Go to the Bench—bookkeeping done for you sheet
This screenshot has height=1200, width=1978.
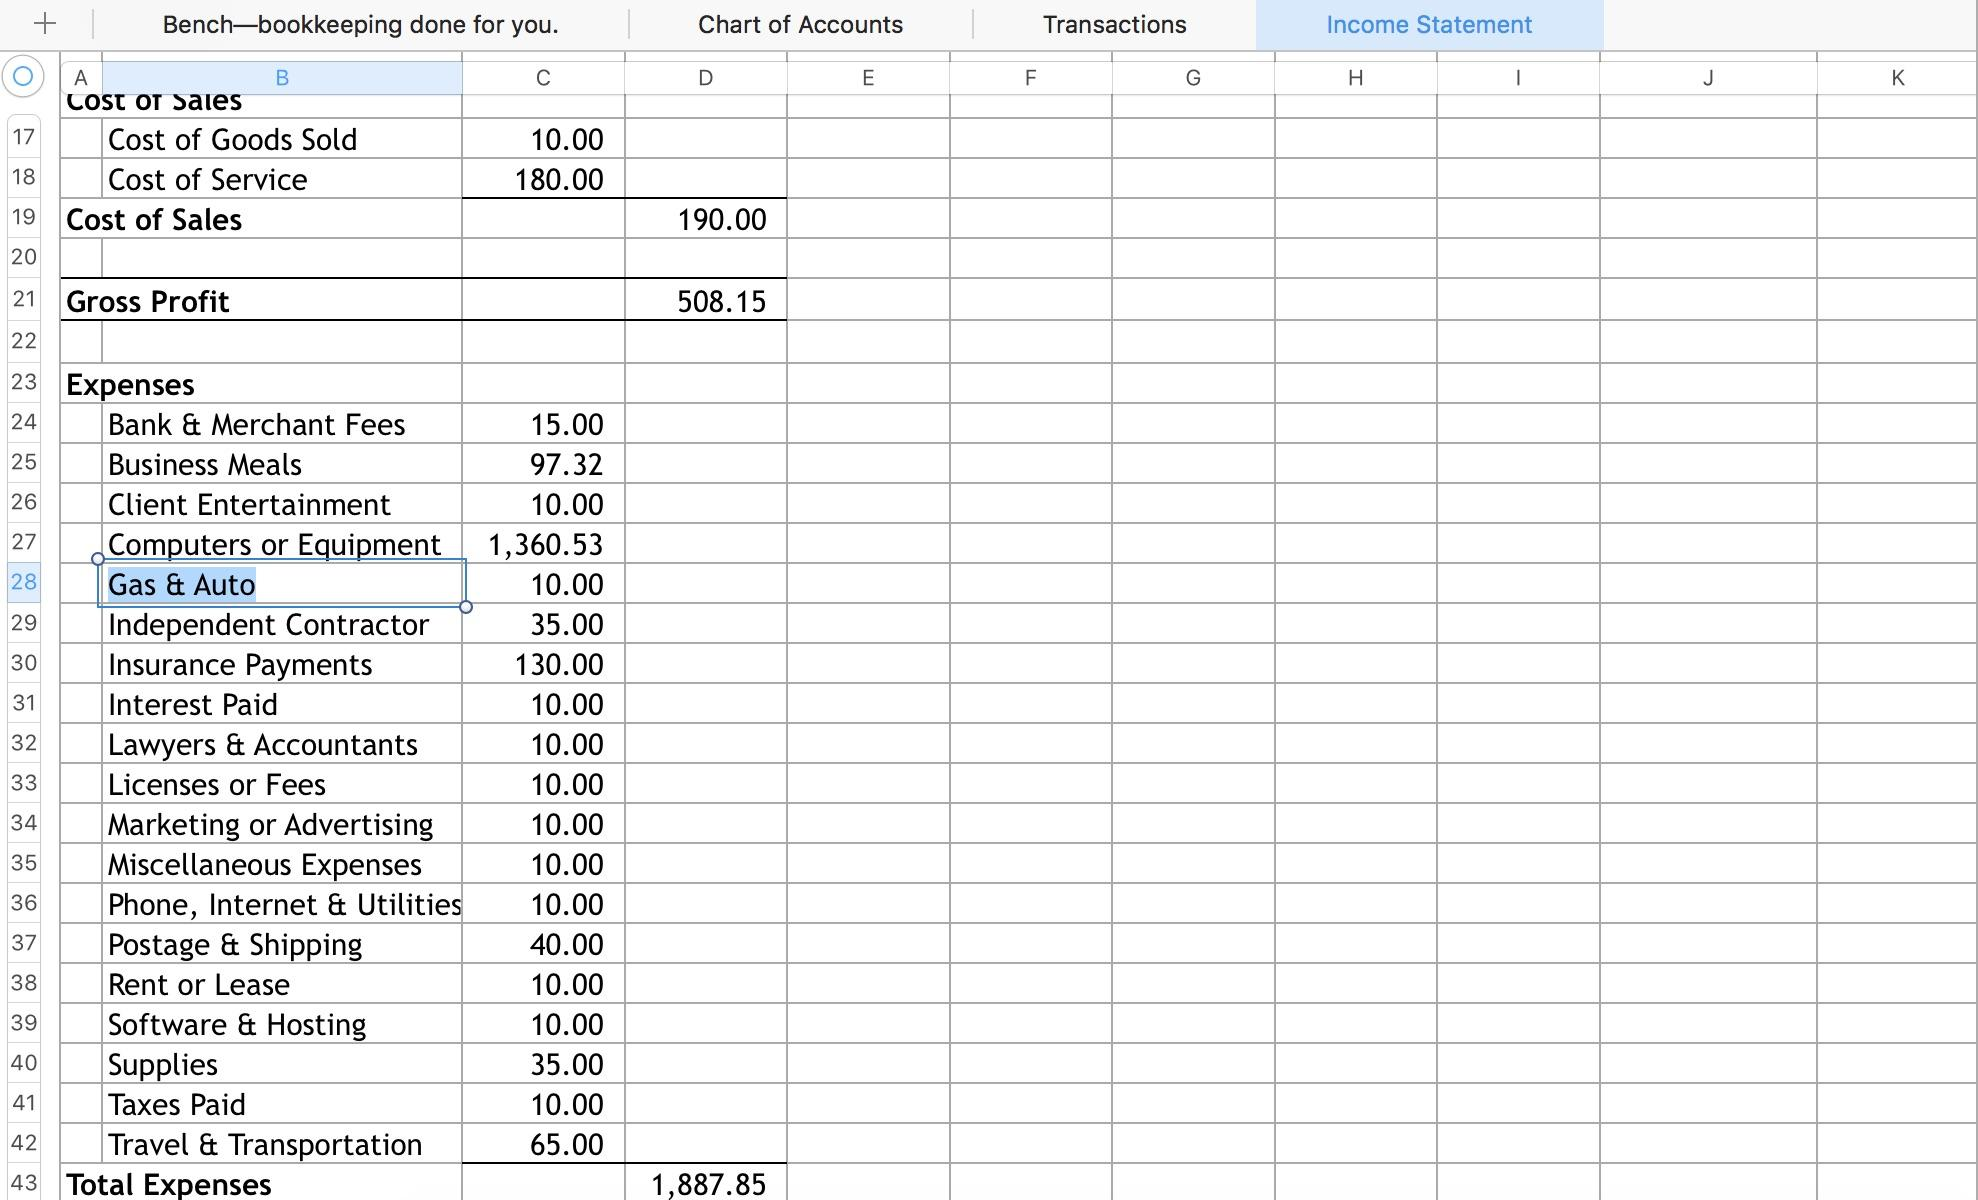[360, 24]
